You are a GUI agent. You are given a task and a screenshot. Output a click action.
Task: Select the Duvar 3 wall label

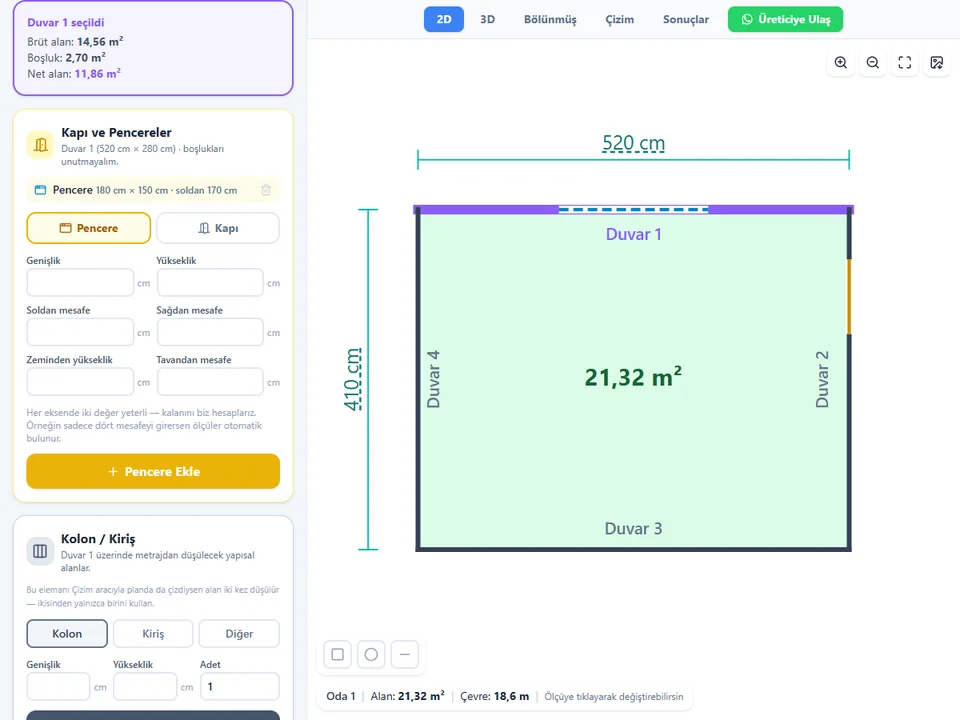tap(634, 529)
